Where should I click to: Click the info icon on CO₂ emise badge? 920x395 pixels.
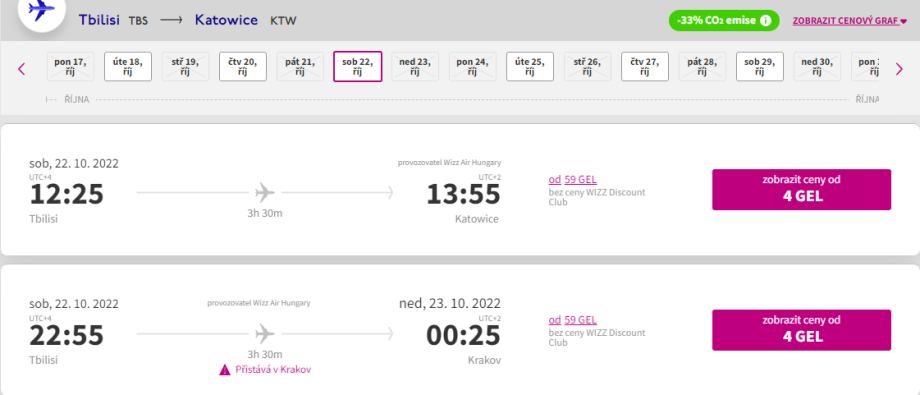pyautogui.click(x=765, y=21)
